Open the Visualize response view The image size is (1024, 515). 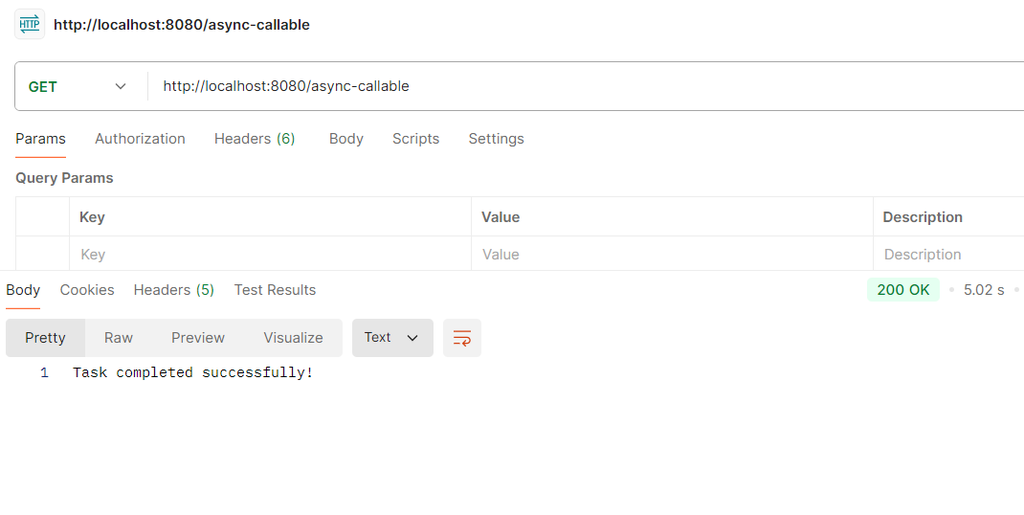click(293, 338)
